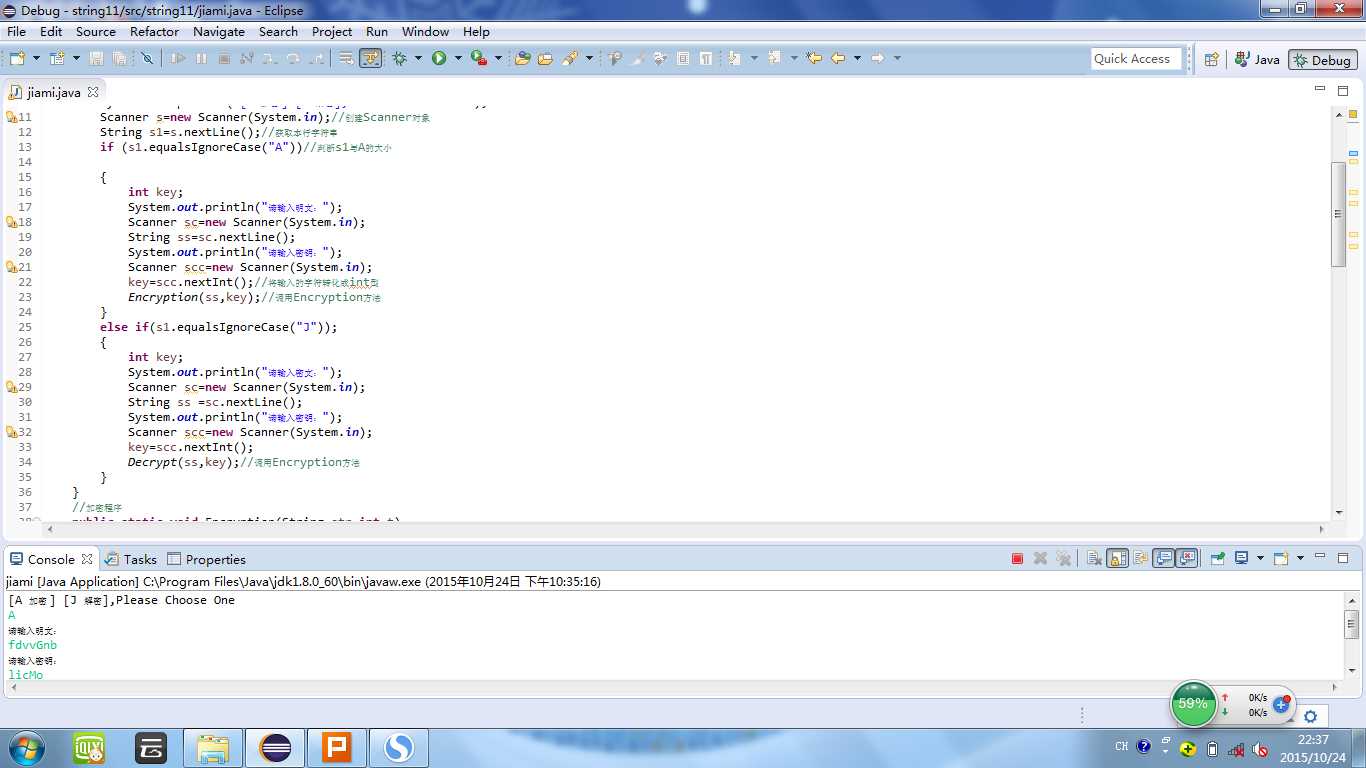Launch Debug with the bug icon
The image size is (1366, 768).
tap(400, 58)
